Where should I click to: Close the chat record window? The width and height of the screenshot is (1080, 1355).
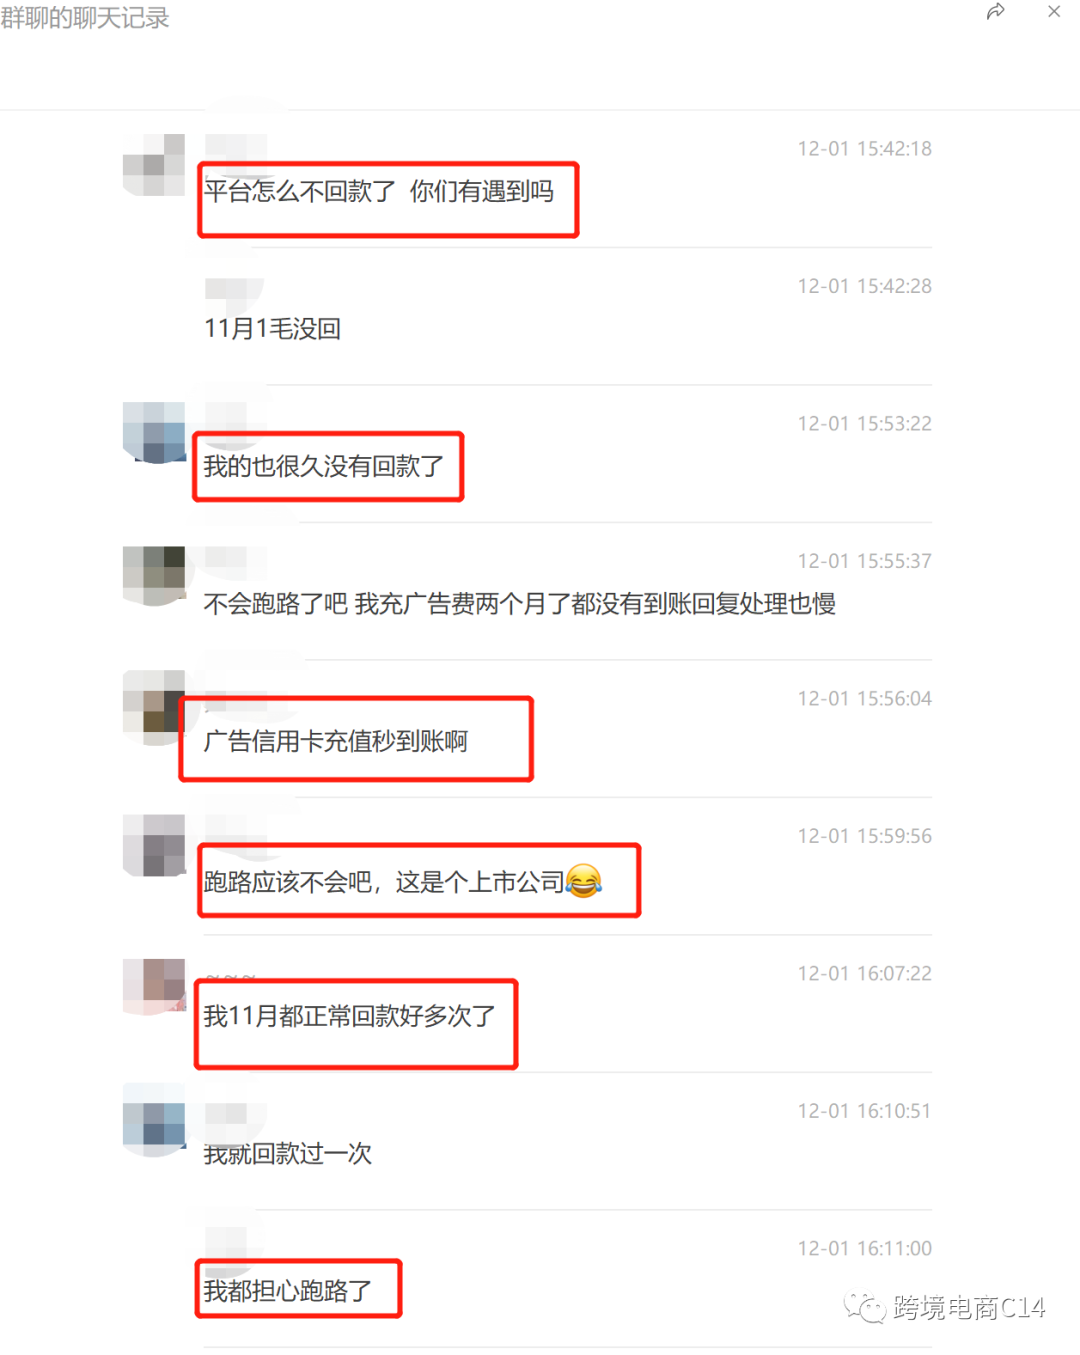(1054, 12)
